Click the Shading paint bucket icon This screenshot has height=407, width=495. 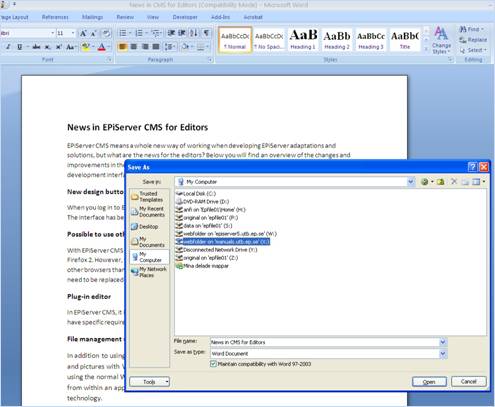click(x=185, y=47)
